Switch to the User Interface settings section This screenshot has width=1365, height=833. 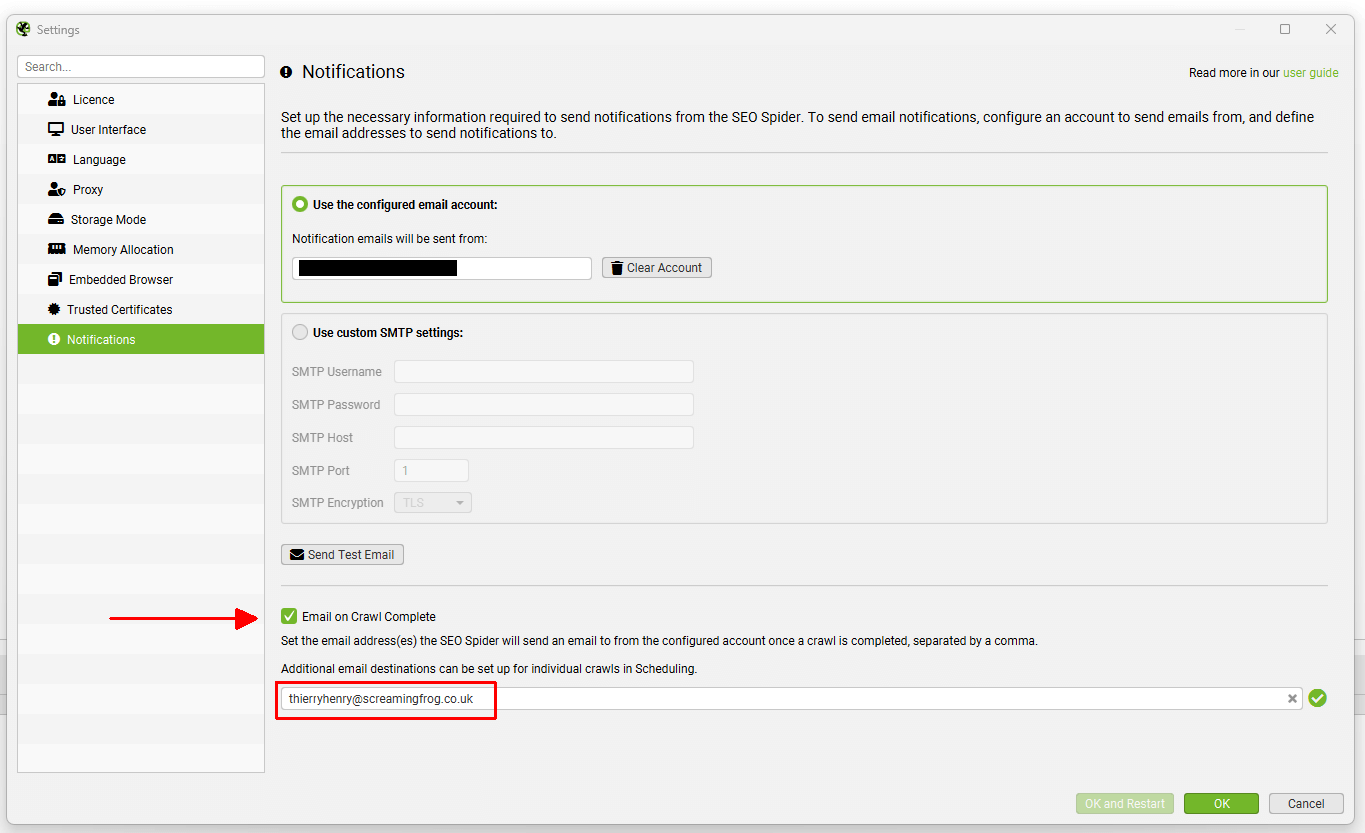pyautogui.click(x=58, y=129)
